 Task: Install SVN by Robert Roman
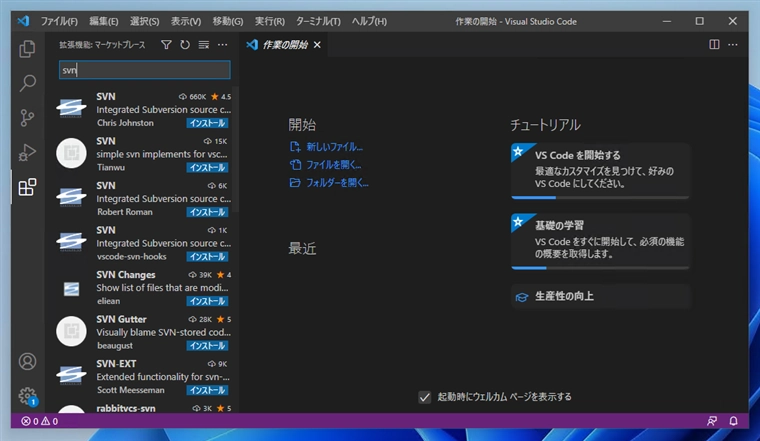click(207, 212)
